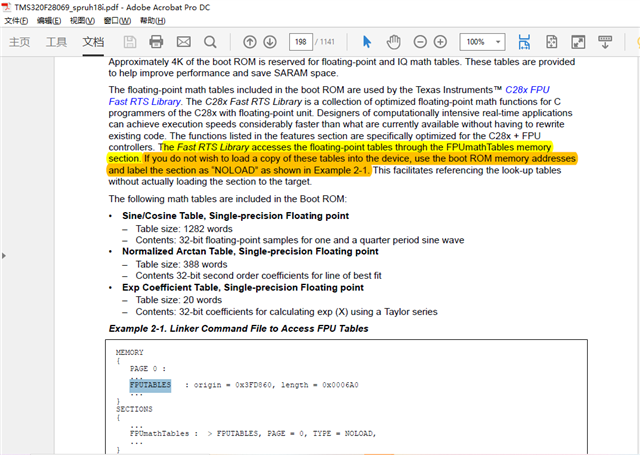Screen dimensions: 640x455
Task: Click the fit page width icon
Action: pos(524,42)
